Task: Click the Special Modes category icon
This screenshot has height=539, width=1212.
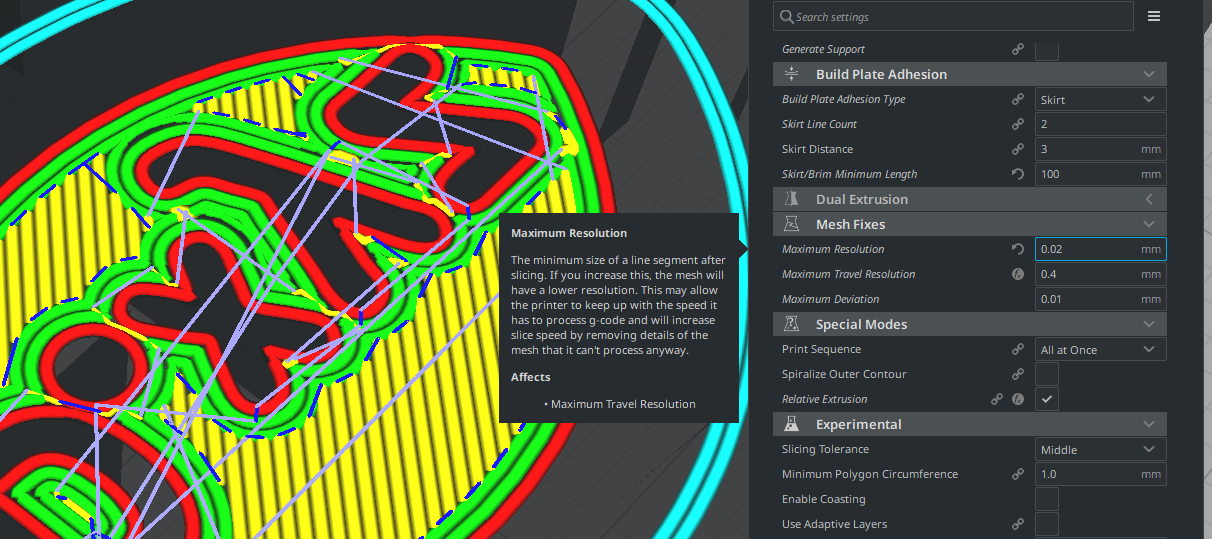Action: (x=792, y=324)
